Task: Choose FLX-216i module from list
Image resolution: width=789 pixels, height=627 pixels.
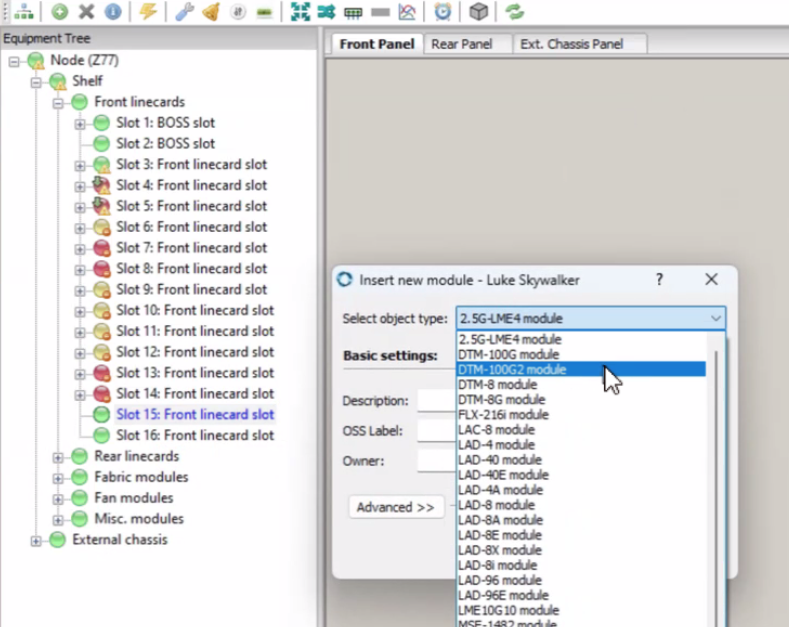Action: (x=581, y=415)
